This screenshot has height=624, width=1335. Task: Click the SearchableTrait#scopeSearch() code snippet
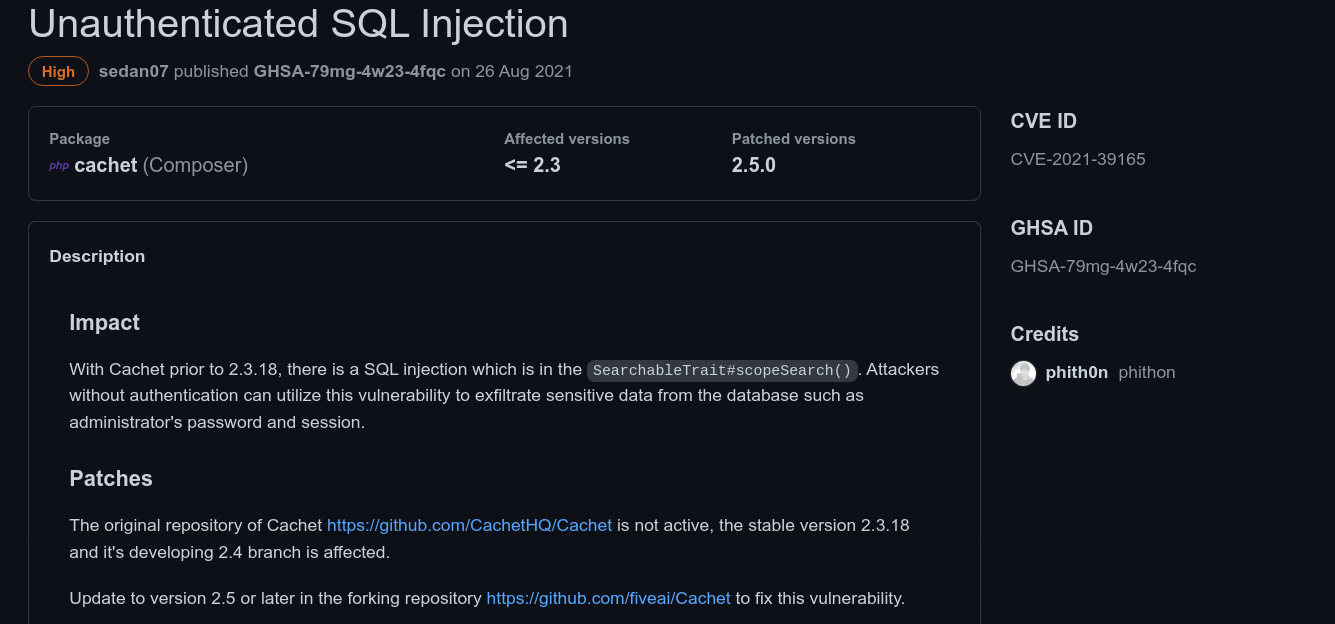click(x=722, y=370)
